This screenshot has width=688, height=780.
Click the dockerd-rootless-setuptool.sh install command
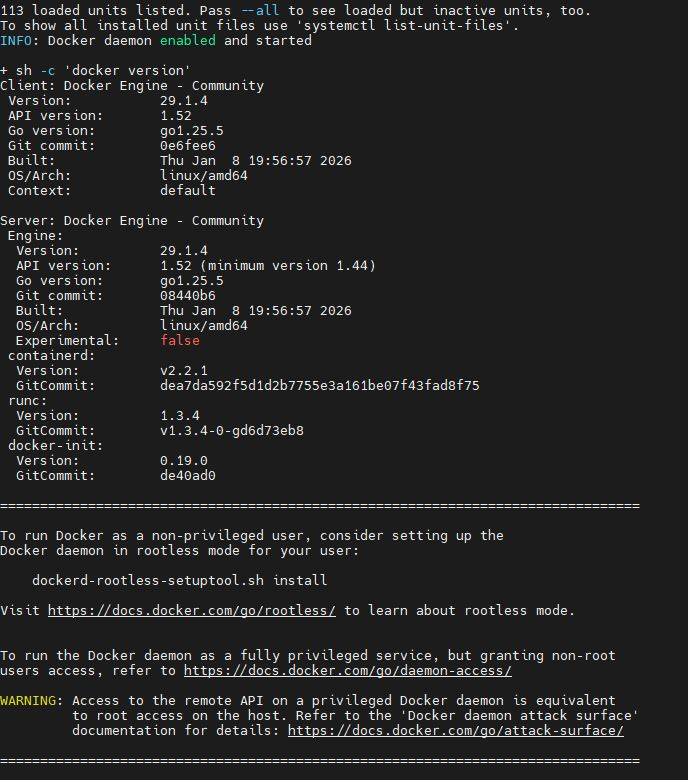tap(179, 580)
